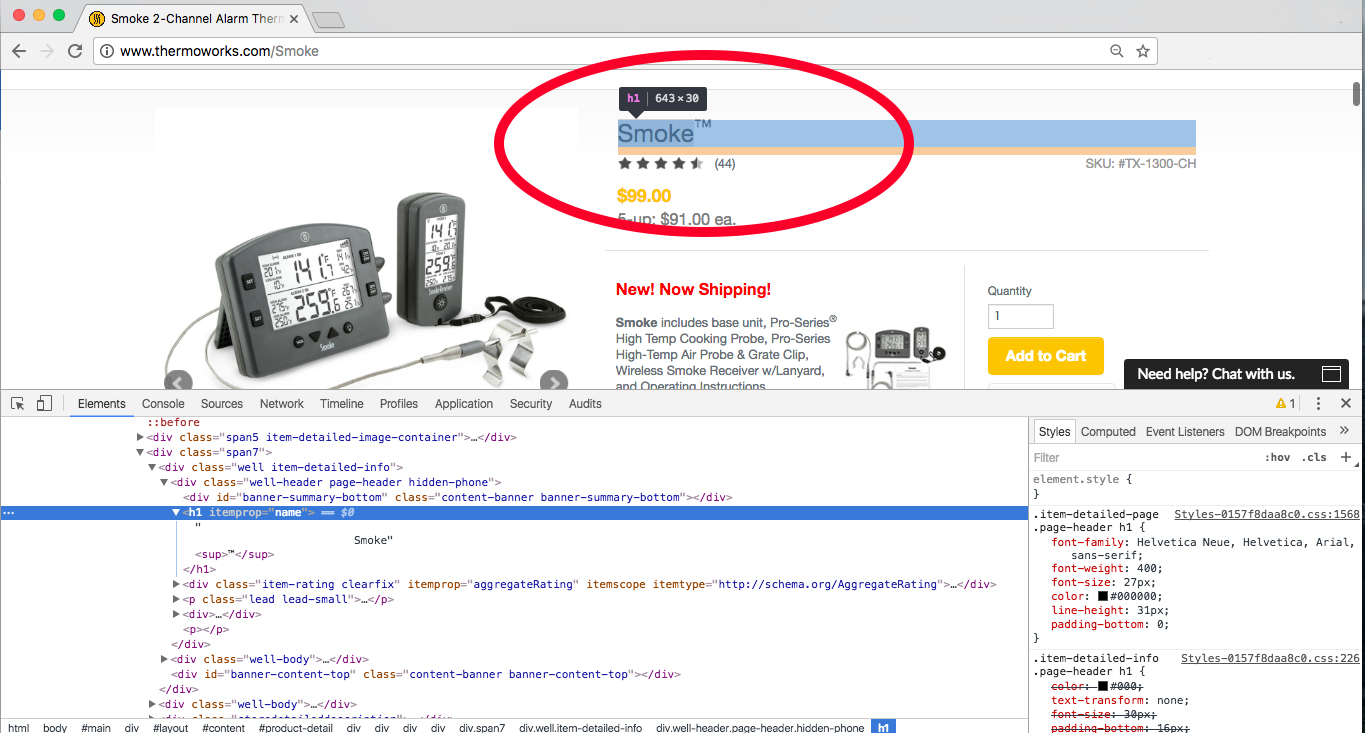Toggle the device toolbar icon in DevTools
Image resolution: width=1365 pixels, height=733 pixels.
pos(44,404)
